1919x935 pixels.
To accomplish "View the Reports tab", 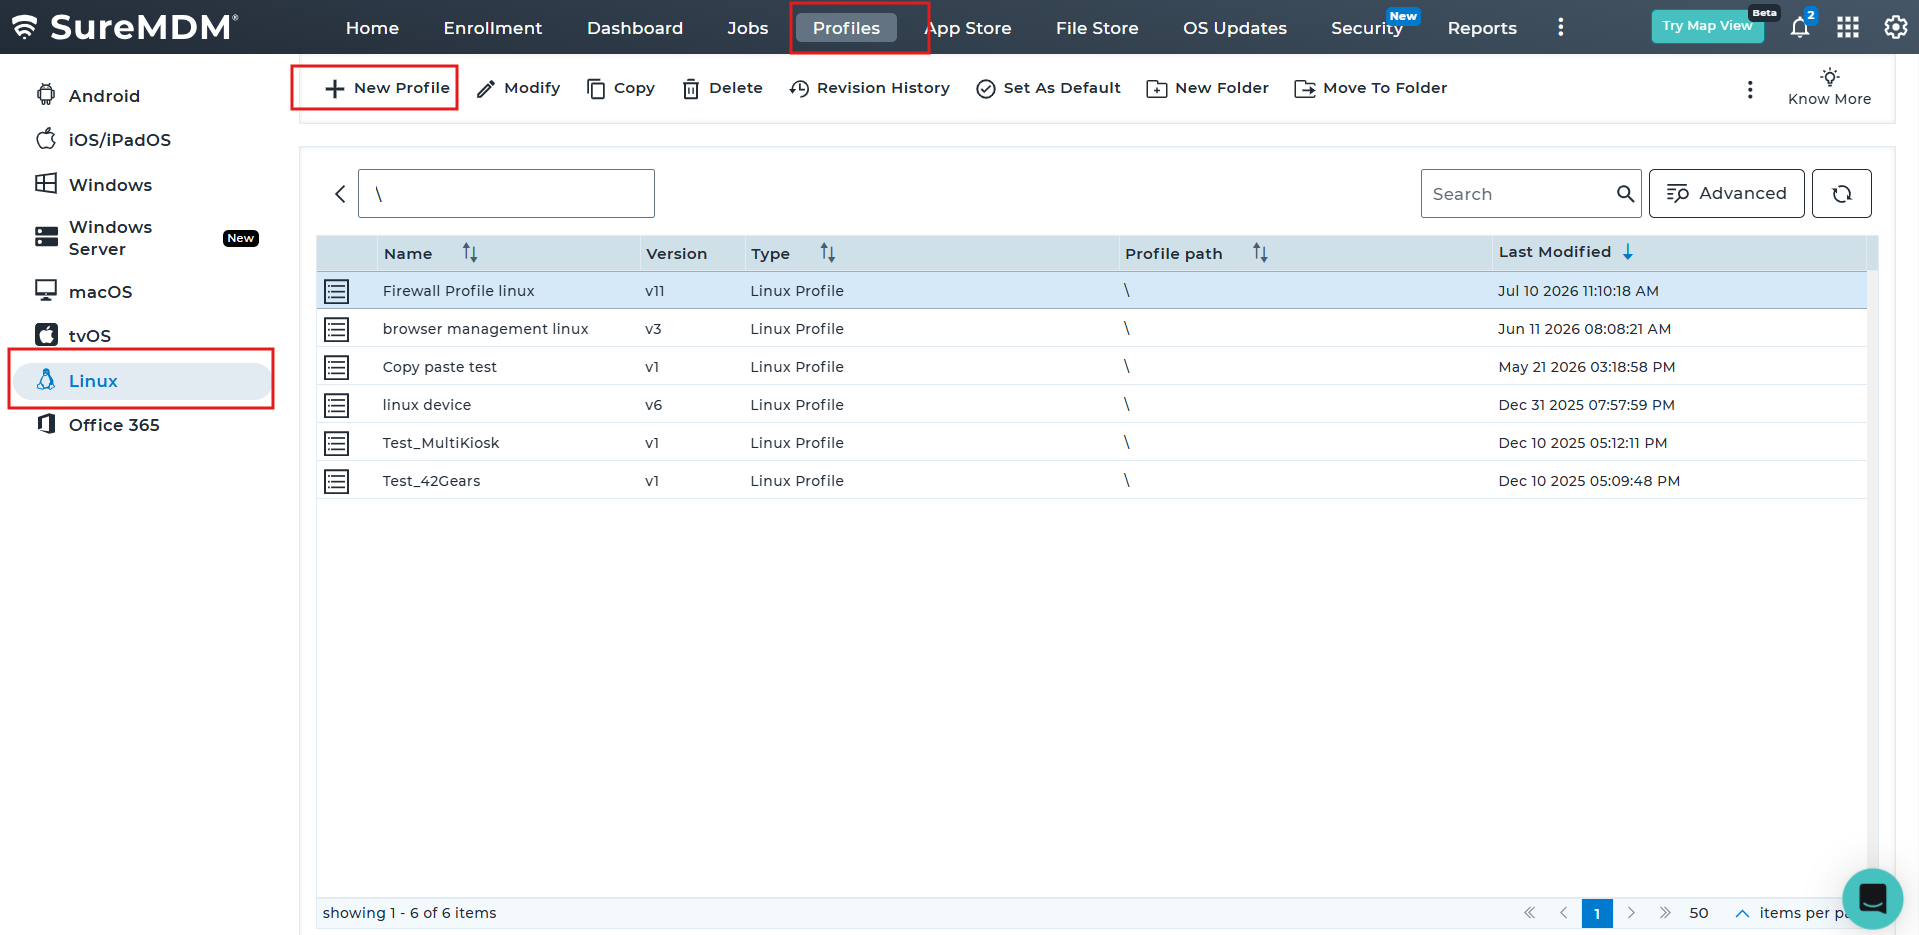I will tap(1482, 28).
